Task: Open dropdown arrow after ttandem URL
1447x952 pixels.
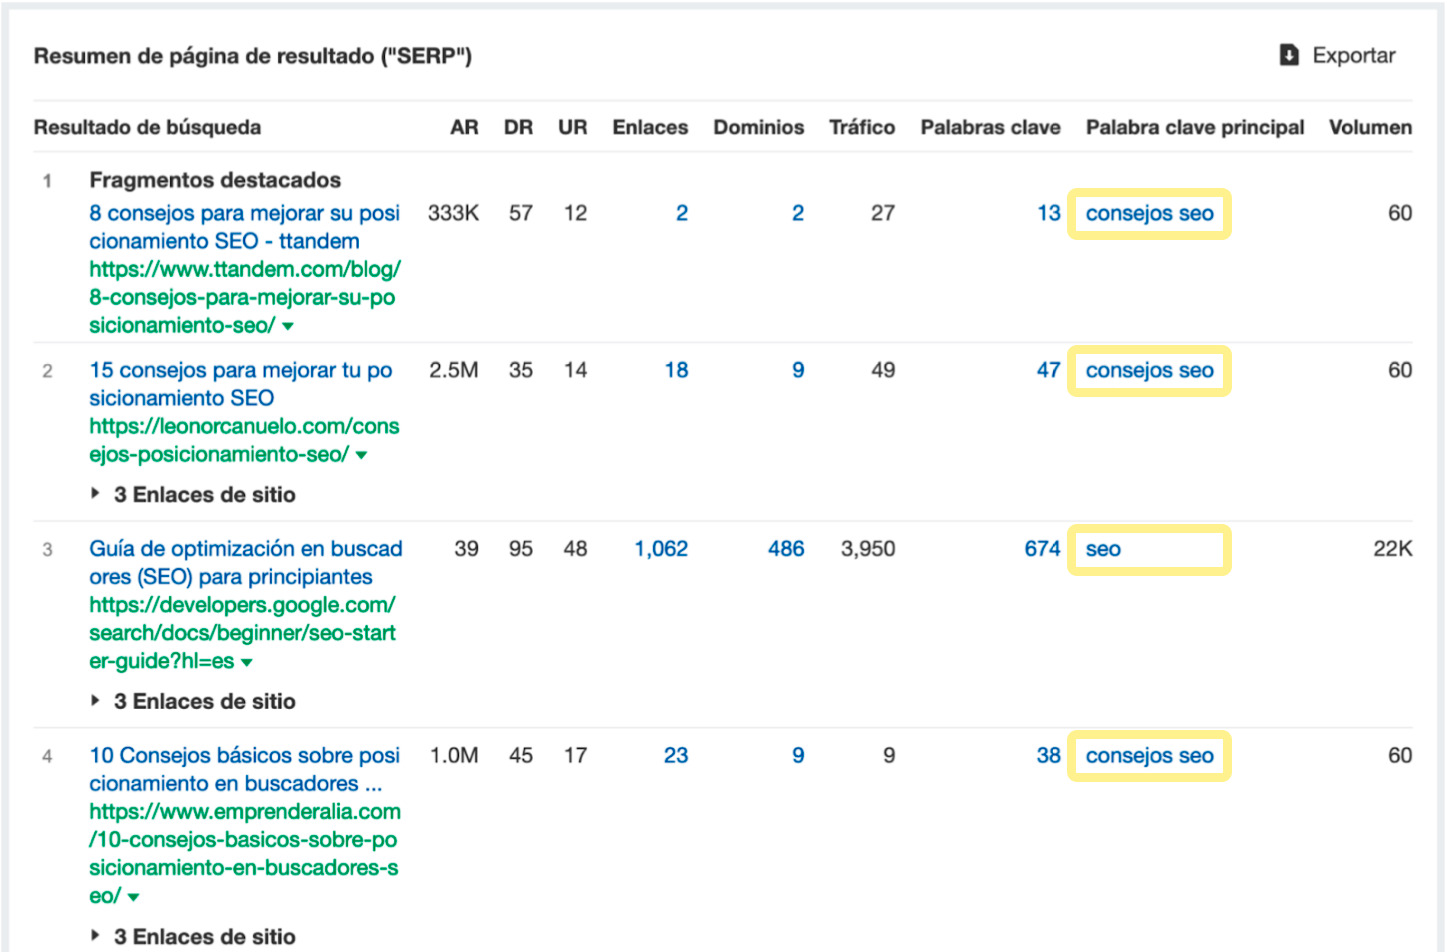Action: pos(288,326)
